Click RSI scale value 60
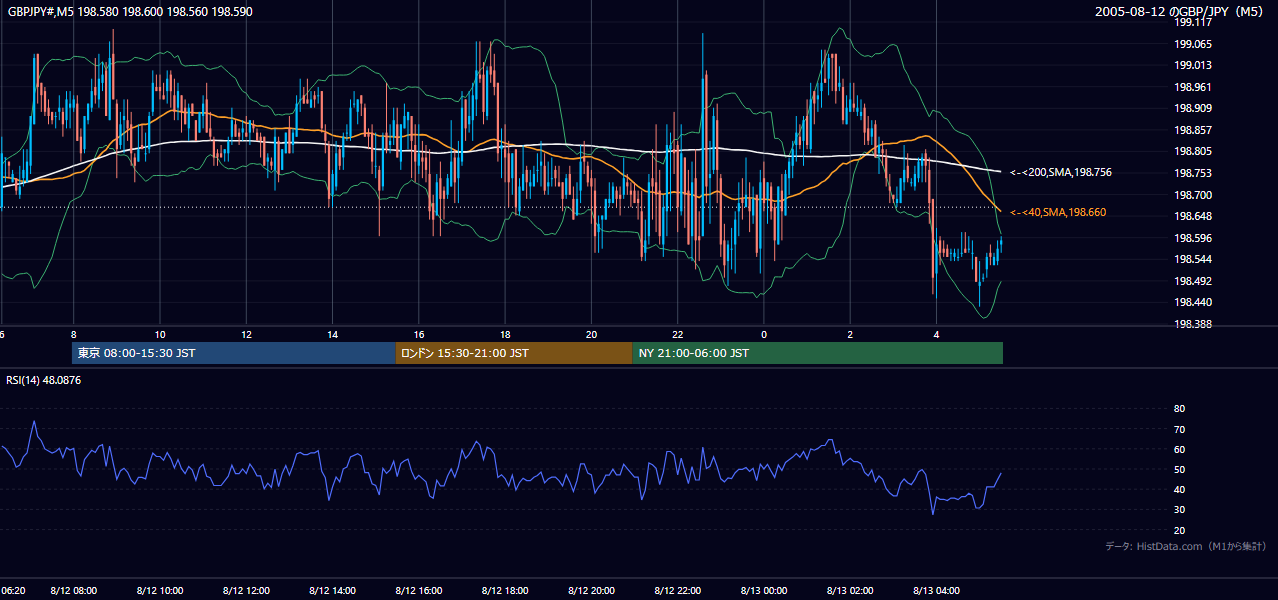This screenshot has height=600, width=1278. tap(1179, 449)
